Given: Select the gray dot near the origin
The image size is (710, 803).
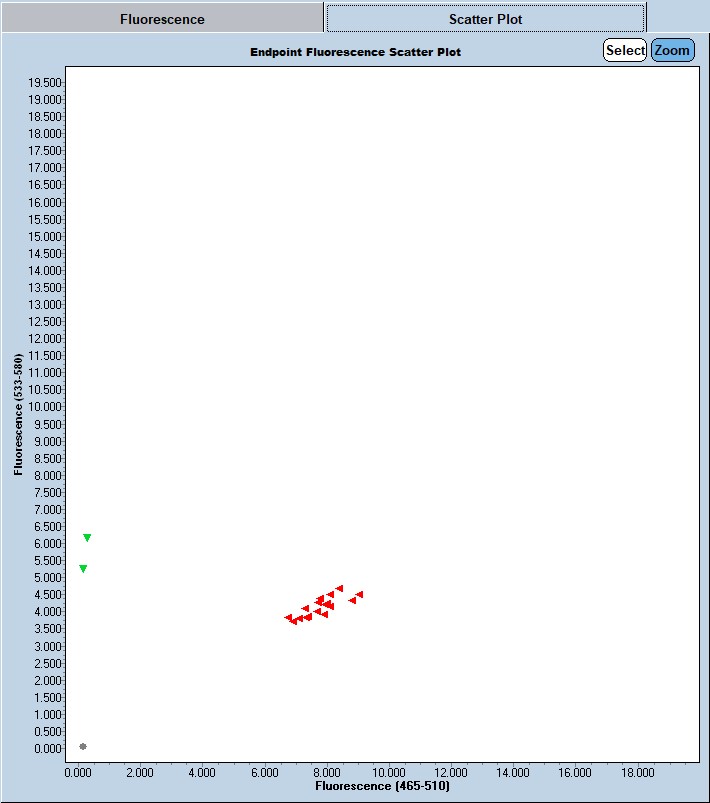Looking at the screenshot, I should pos(83,746).
